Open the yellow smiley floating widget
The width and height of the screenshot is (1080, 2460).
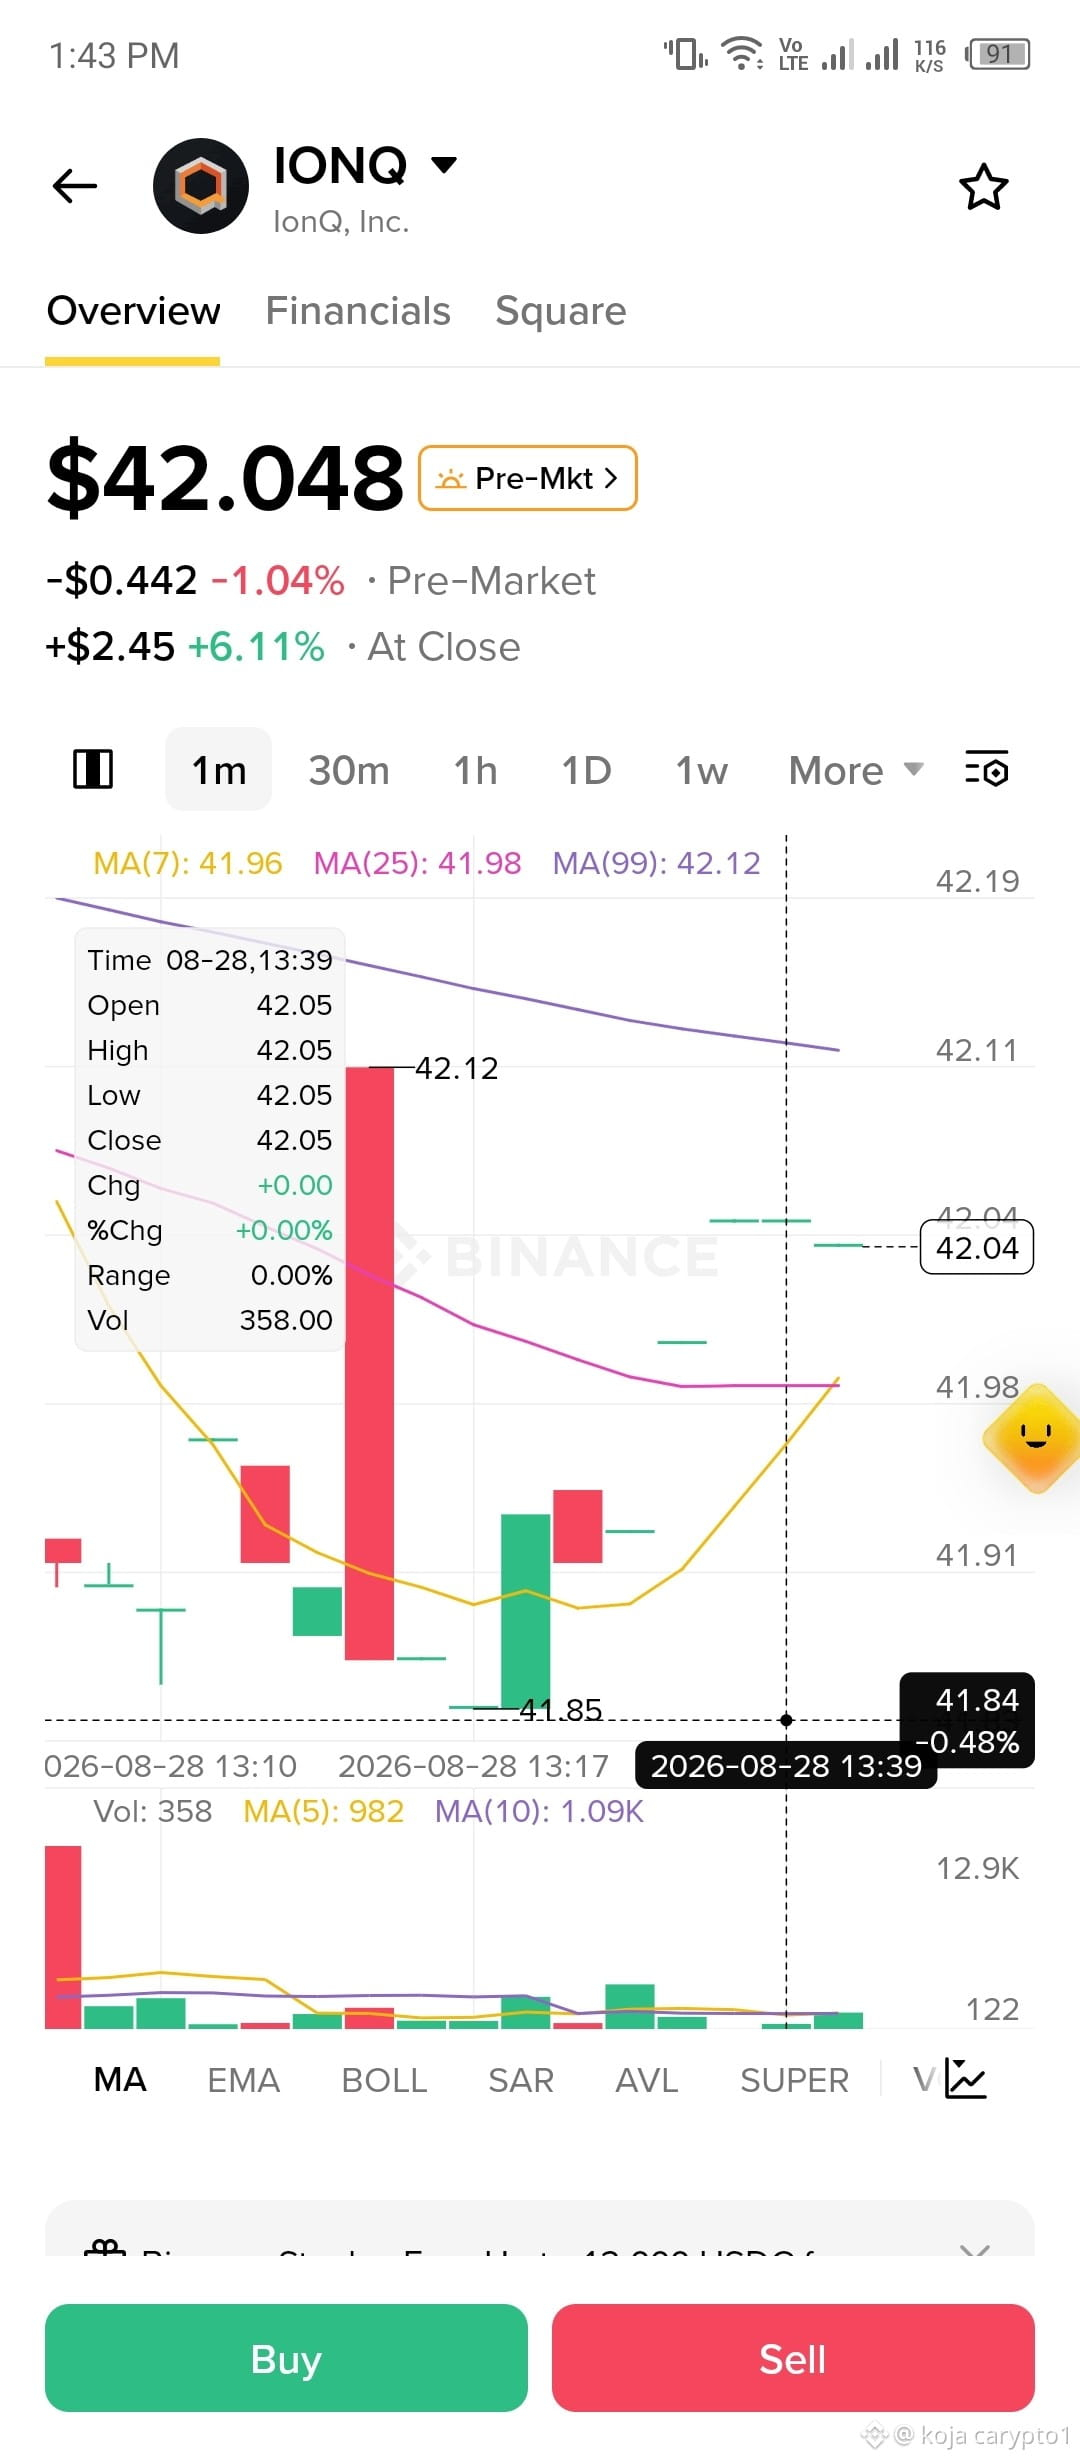(1034, 1437)
